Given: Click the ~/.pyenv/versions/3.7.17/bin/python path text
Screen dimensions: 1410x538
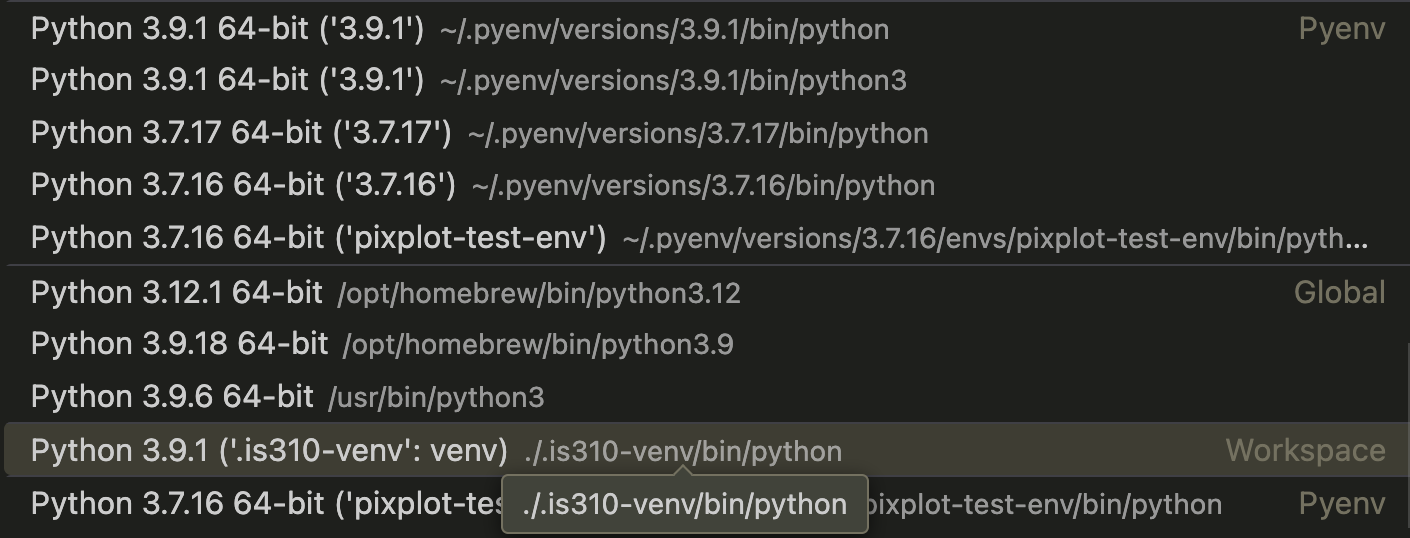Looking at the screenshot, I should point(697,133).
